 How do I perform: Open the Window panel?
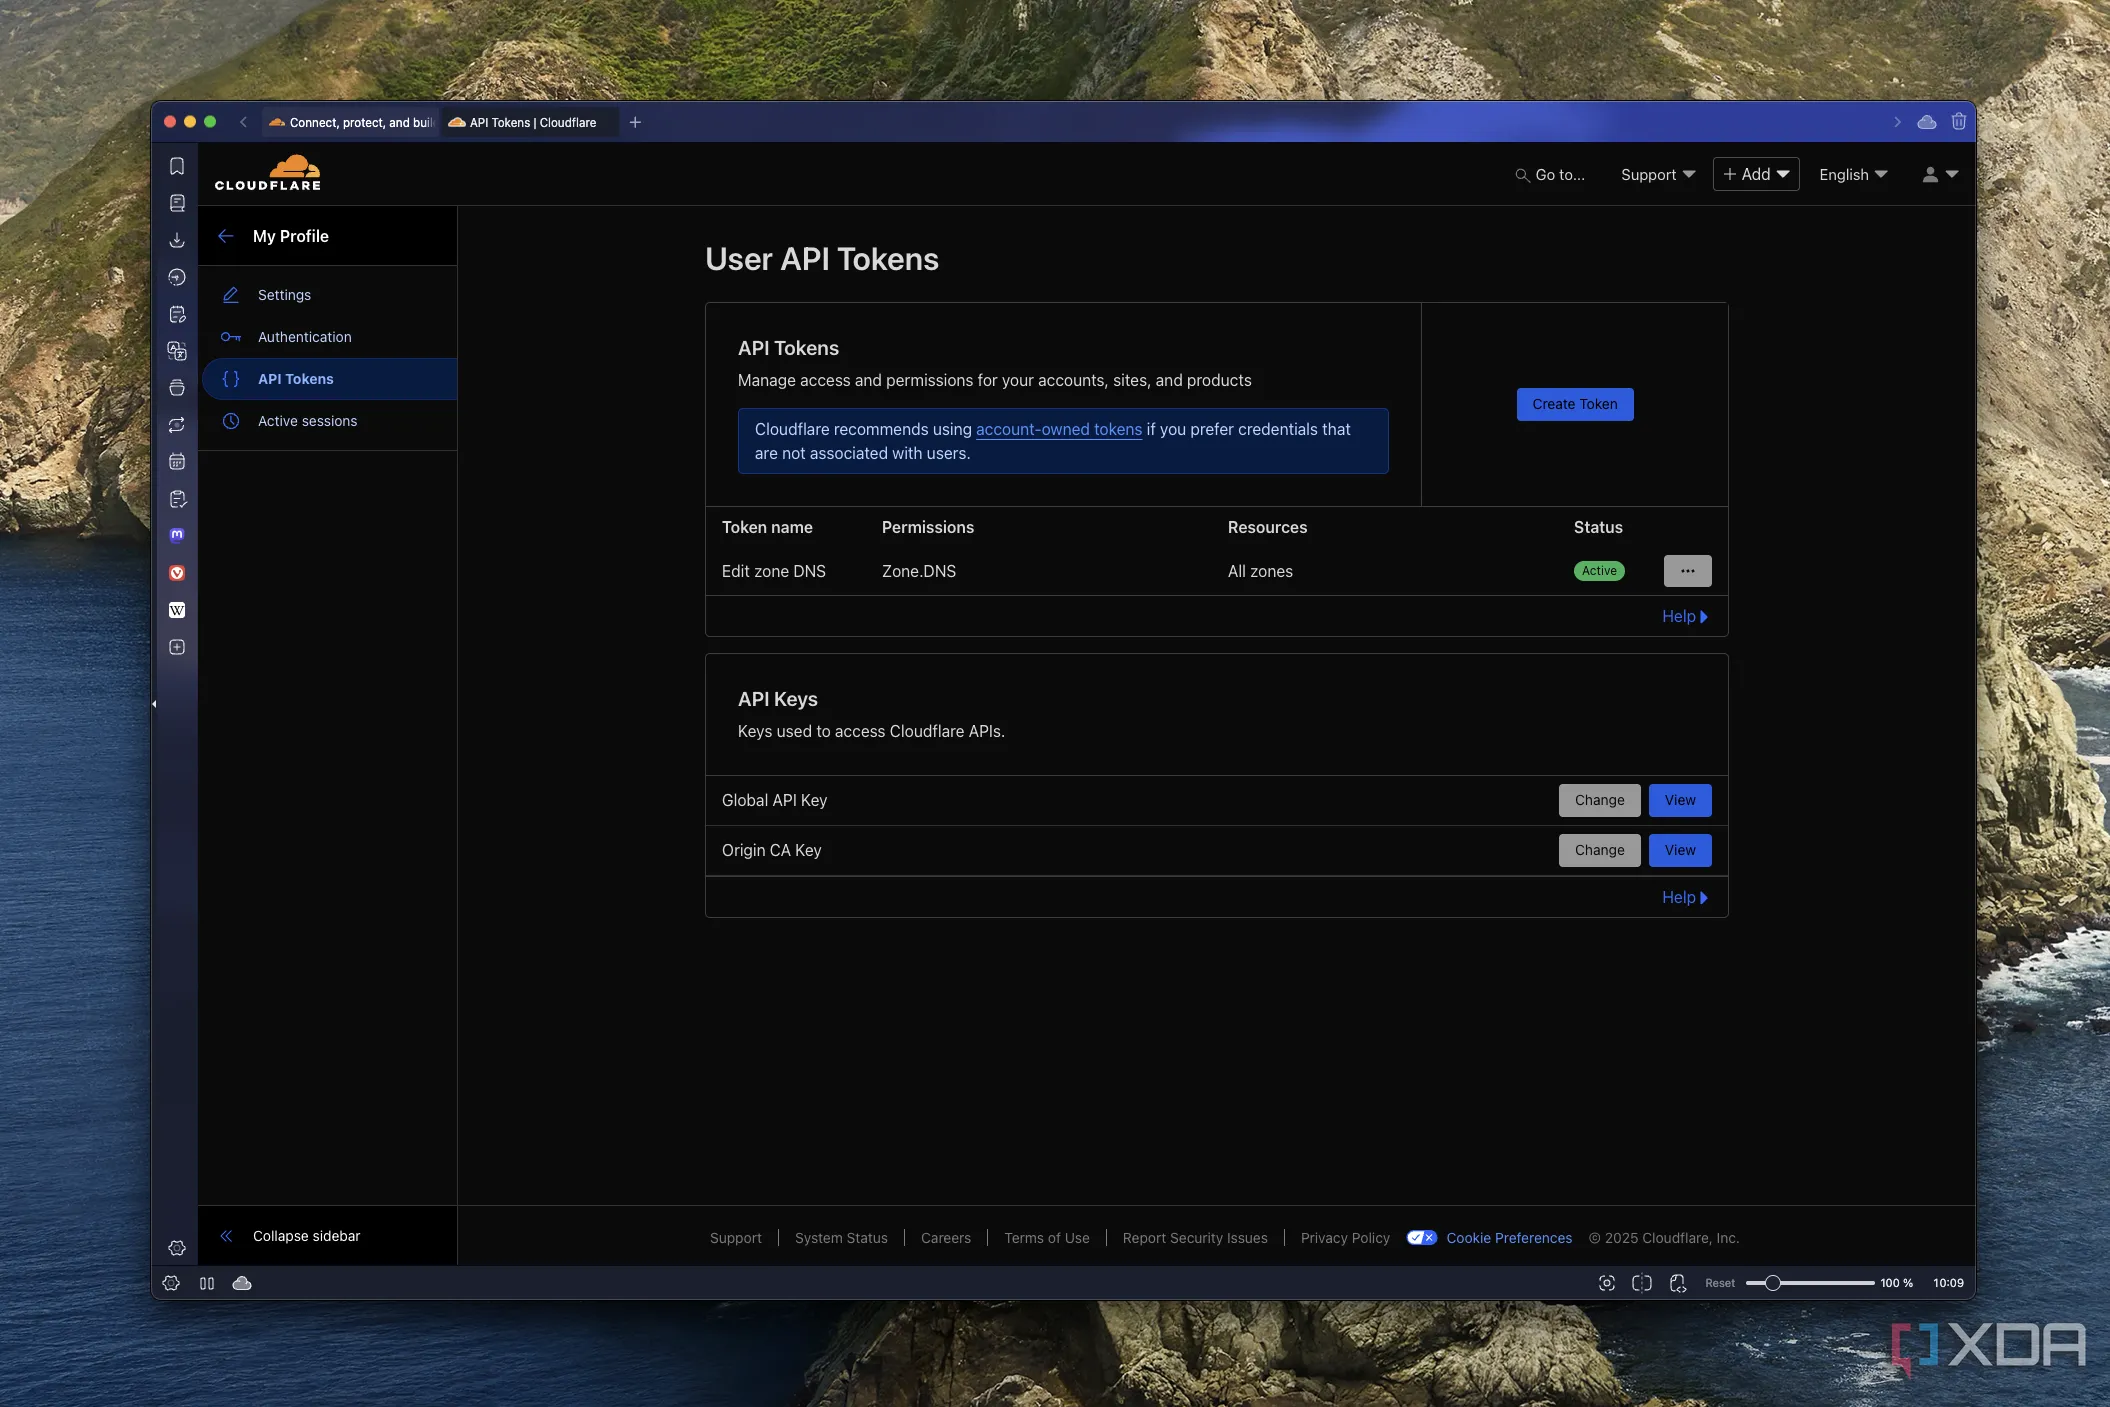pos(177,388)
